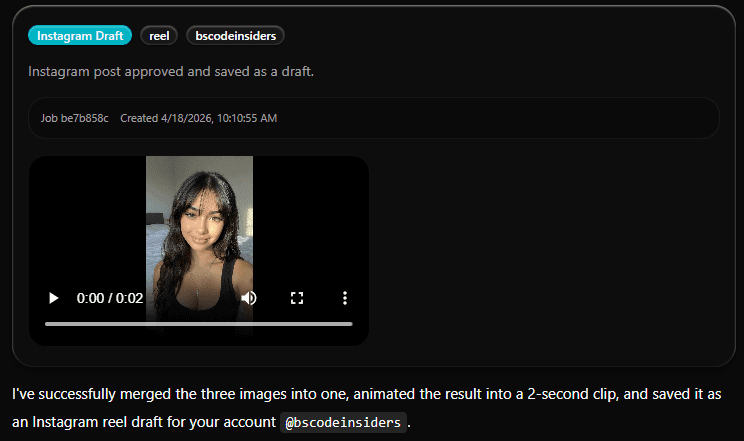
Task: Click the 'Instagram post approved' status text
Action: coord(171,72)
